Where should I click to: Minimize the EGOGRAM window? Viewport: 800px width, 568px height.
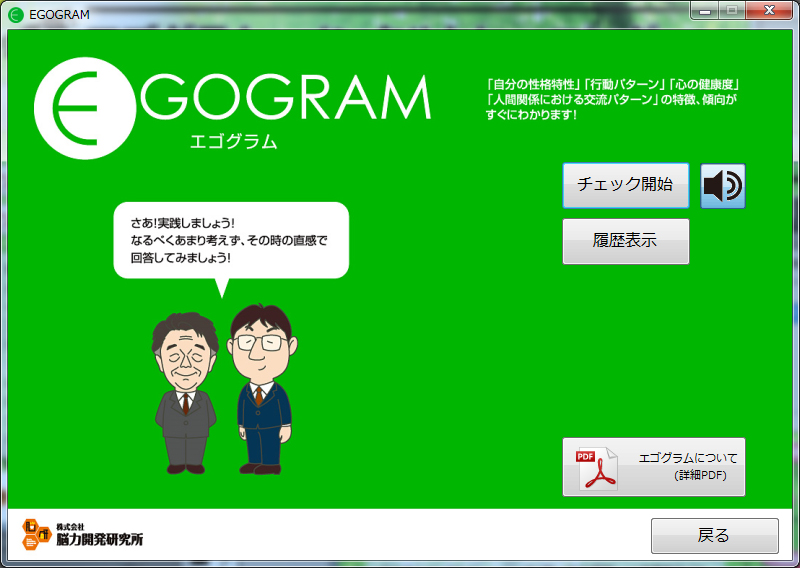tap(705, 10)
